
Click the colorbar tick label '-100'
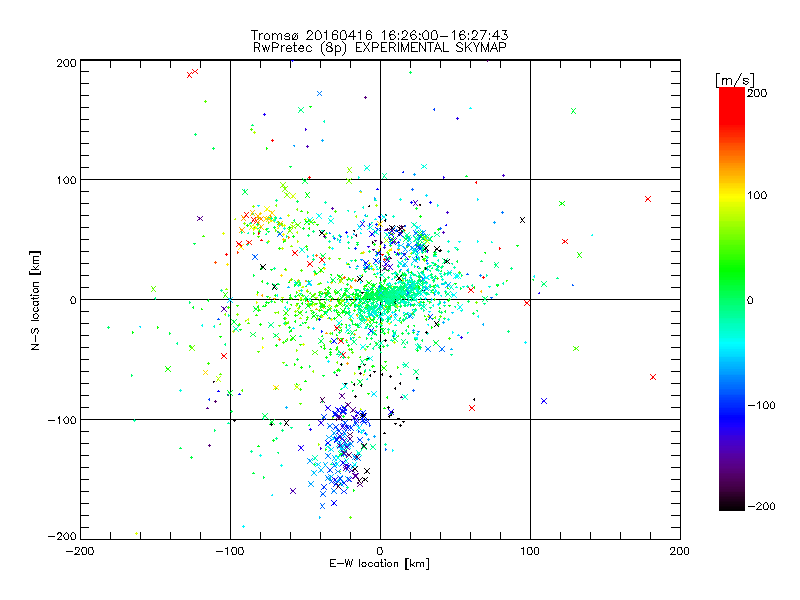761,405
